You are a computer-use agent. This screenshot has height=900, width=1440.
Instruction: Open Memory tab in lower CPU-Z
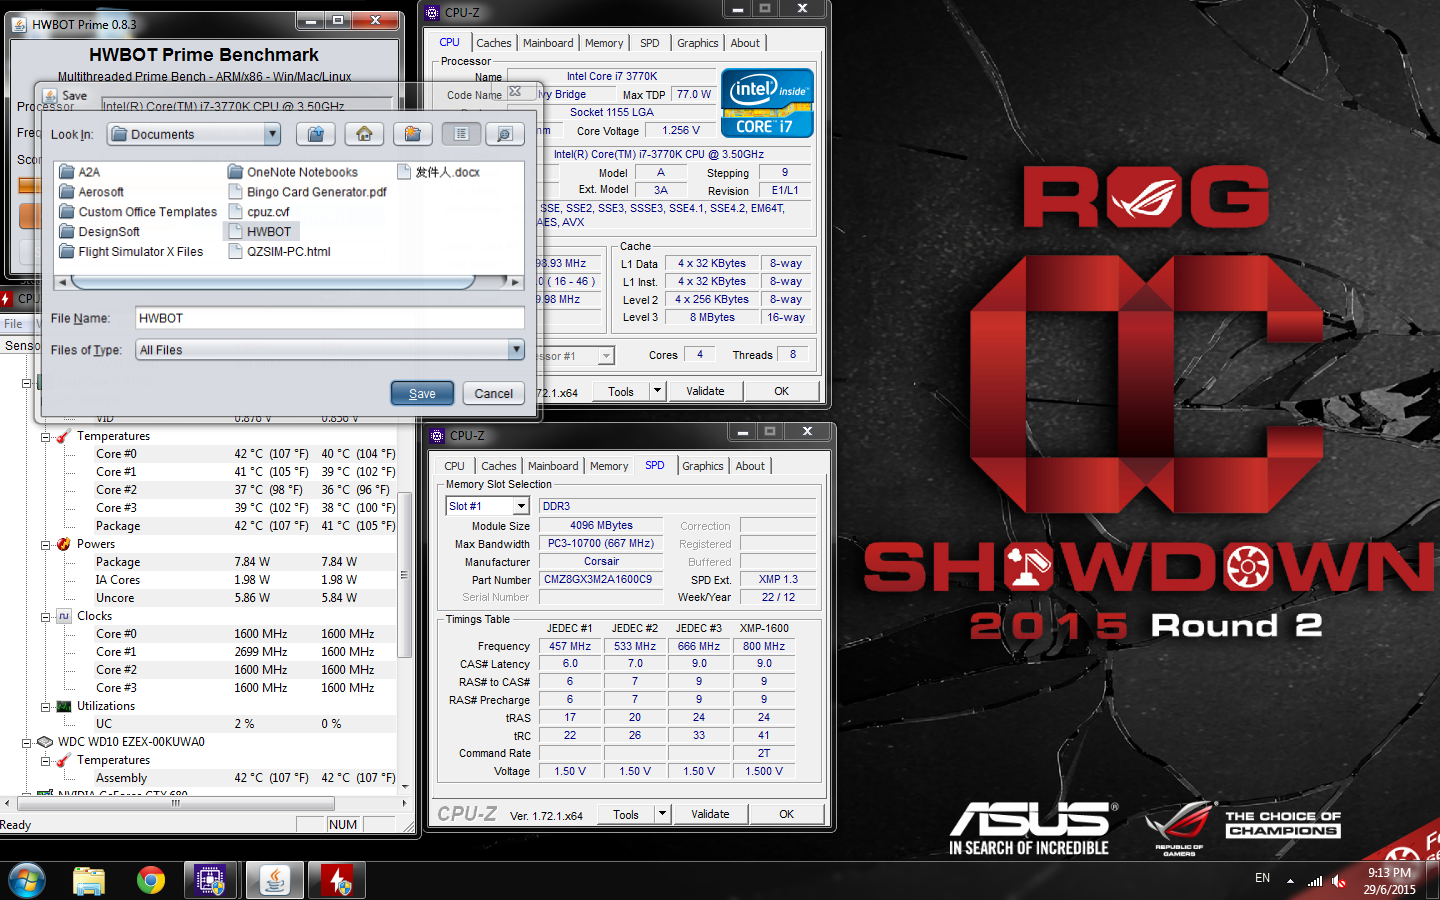click(x=609, y=466)
